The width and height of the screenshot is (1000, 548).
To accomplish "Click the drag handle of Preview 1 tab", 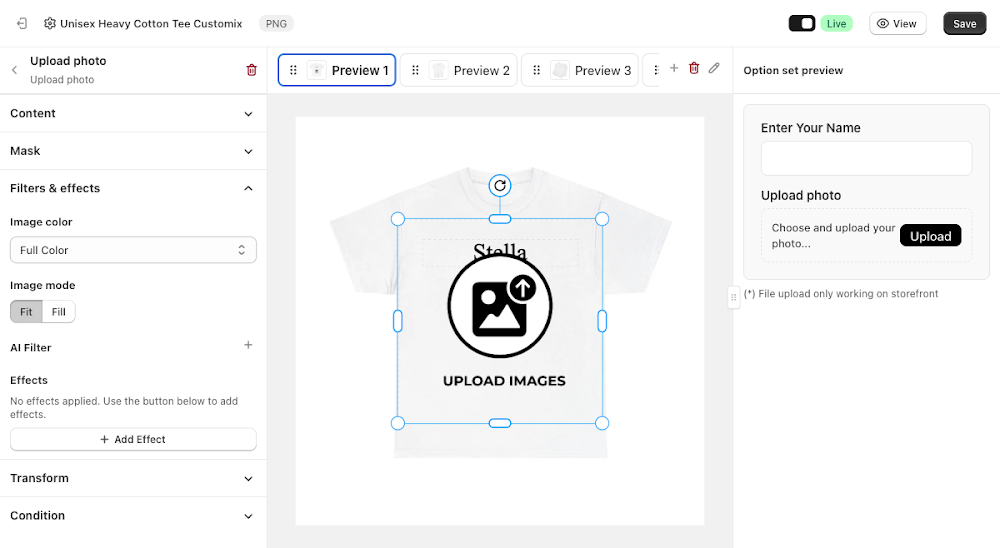I will click(x=293, y=70).
